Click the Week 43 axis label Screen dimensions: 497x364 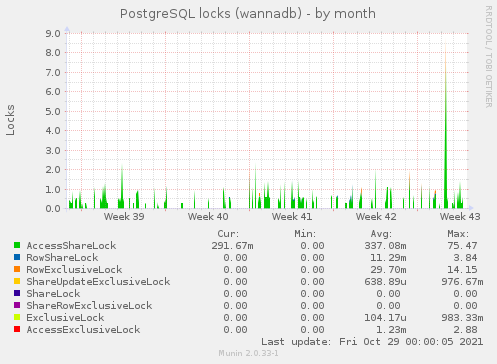460,217
